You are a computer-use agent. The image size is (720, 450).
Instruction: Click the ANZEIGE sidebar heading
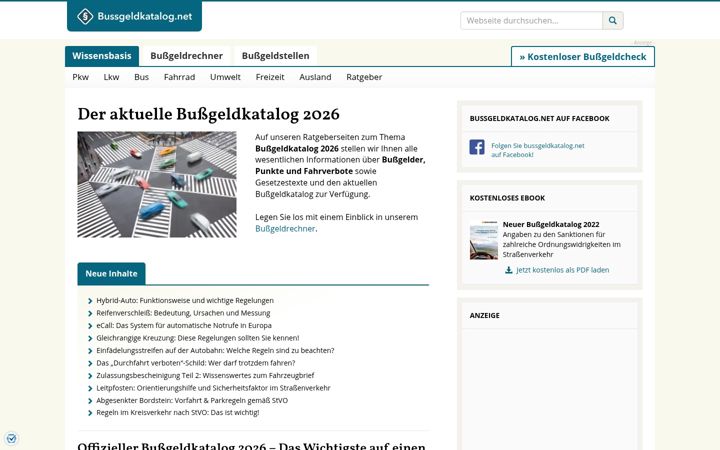[x=484, y=315]
